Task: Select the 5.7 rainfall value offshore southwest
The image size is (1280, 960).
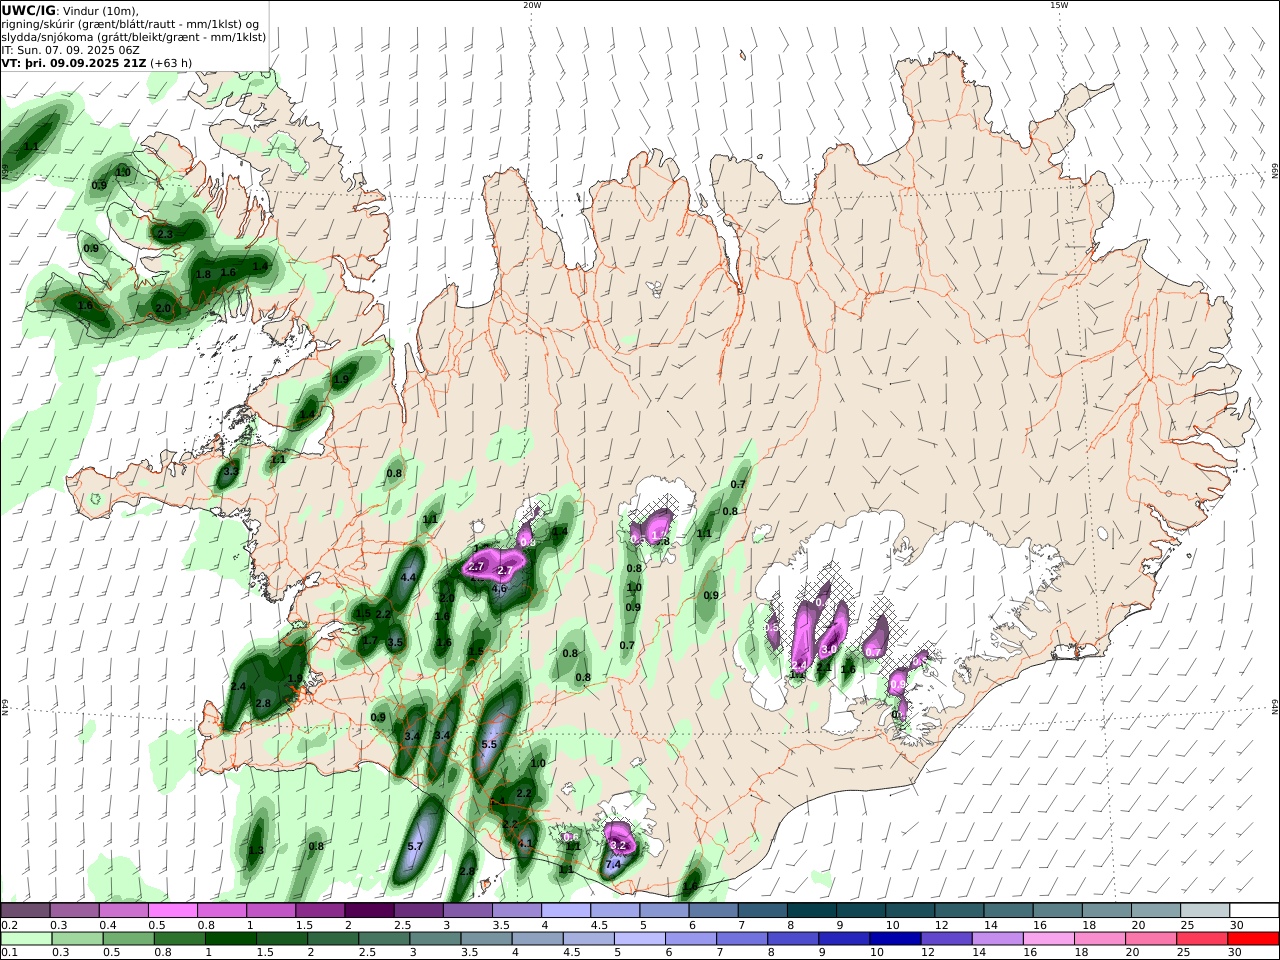Action: (416, 846)
